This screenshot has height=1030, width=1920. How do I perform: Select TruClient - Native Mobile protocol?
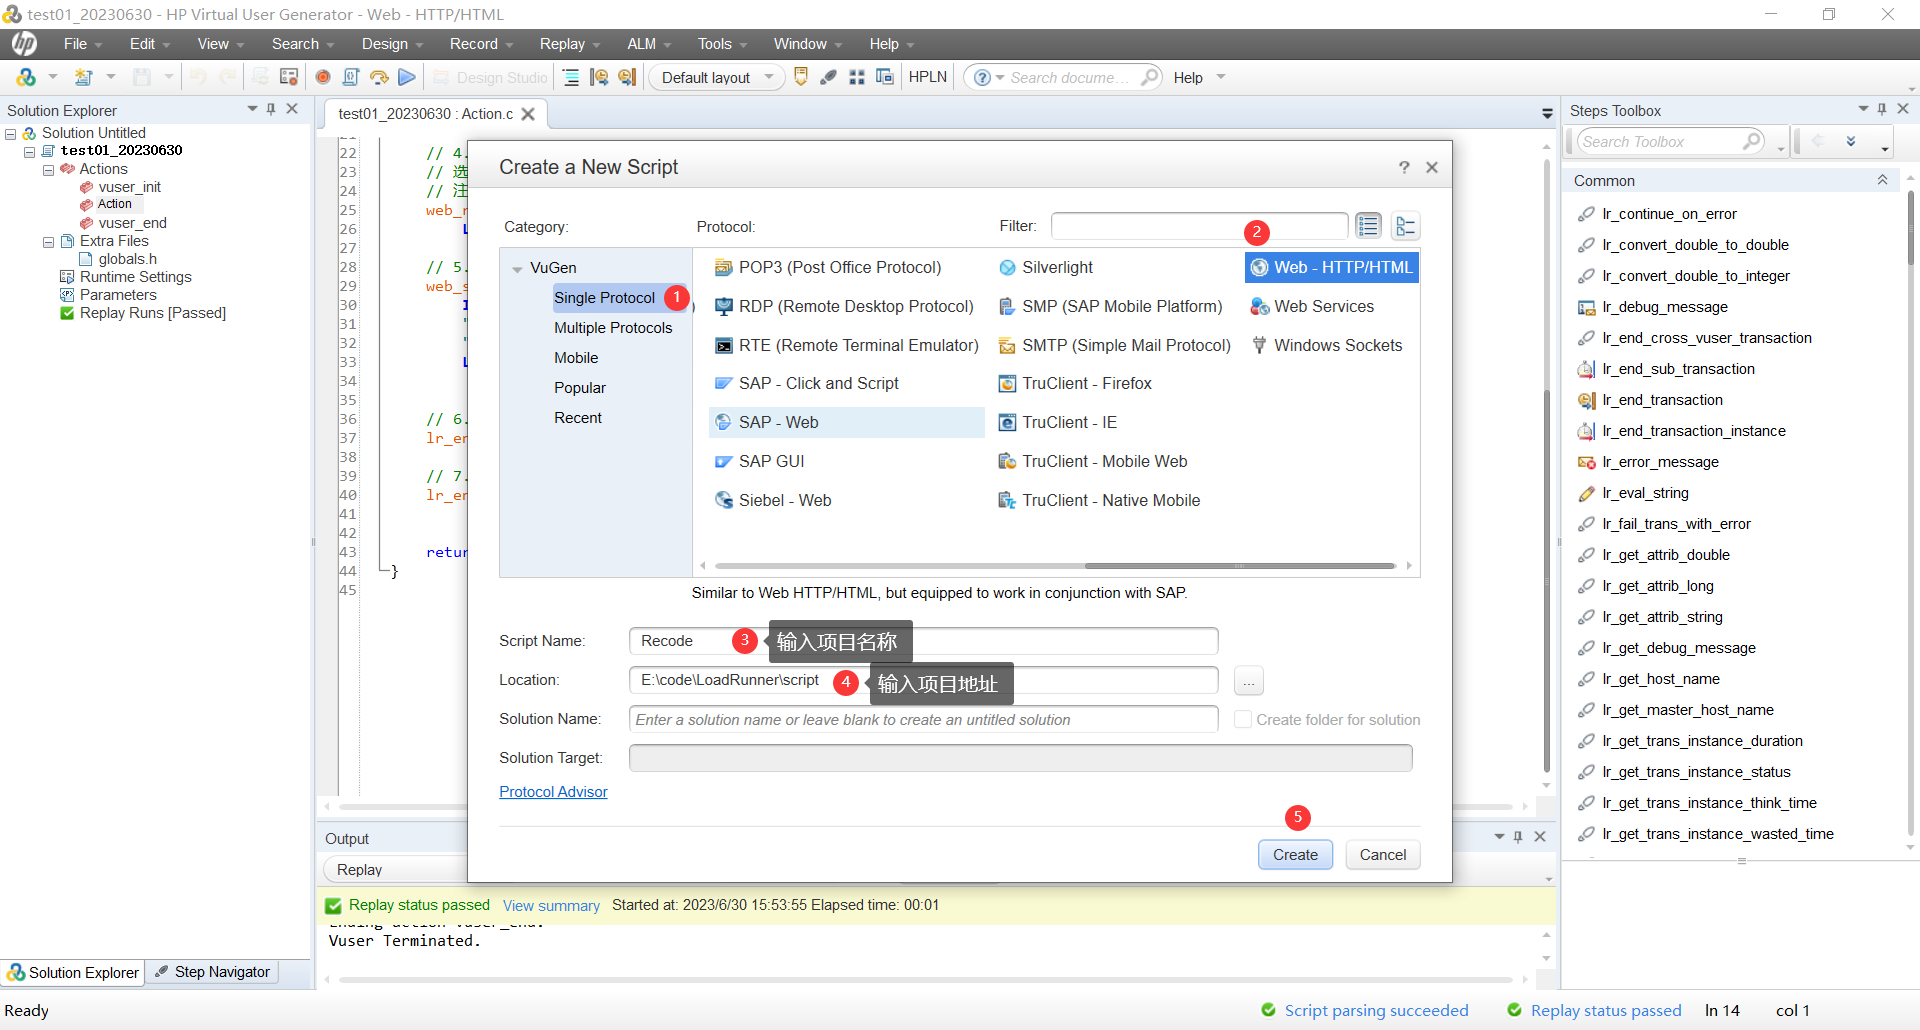[x=1099, y=500]
